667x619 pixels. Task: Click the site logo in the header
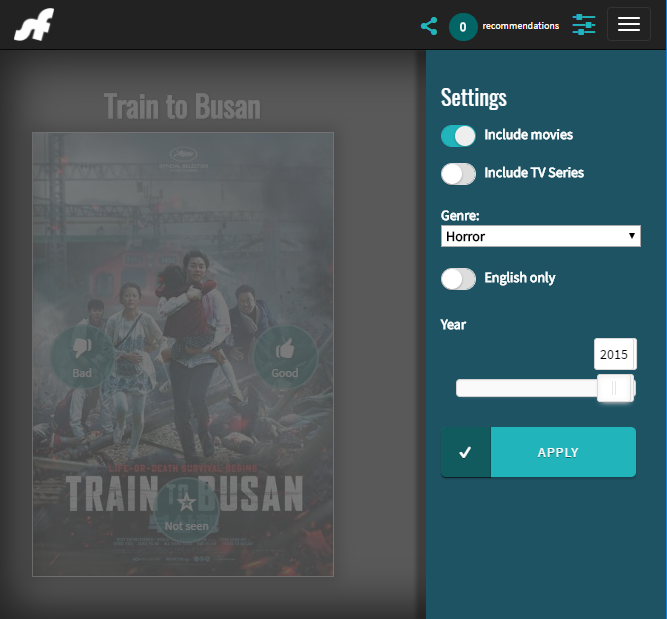pyautogui.click(x=34, y=25)
